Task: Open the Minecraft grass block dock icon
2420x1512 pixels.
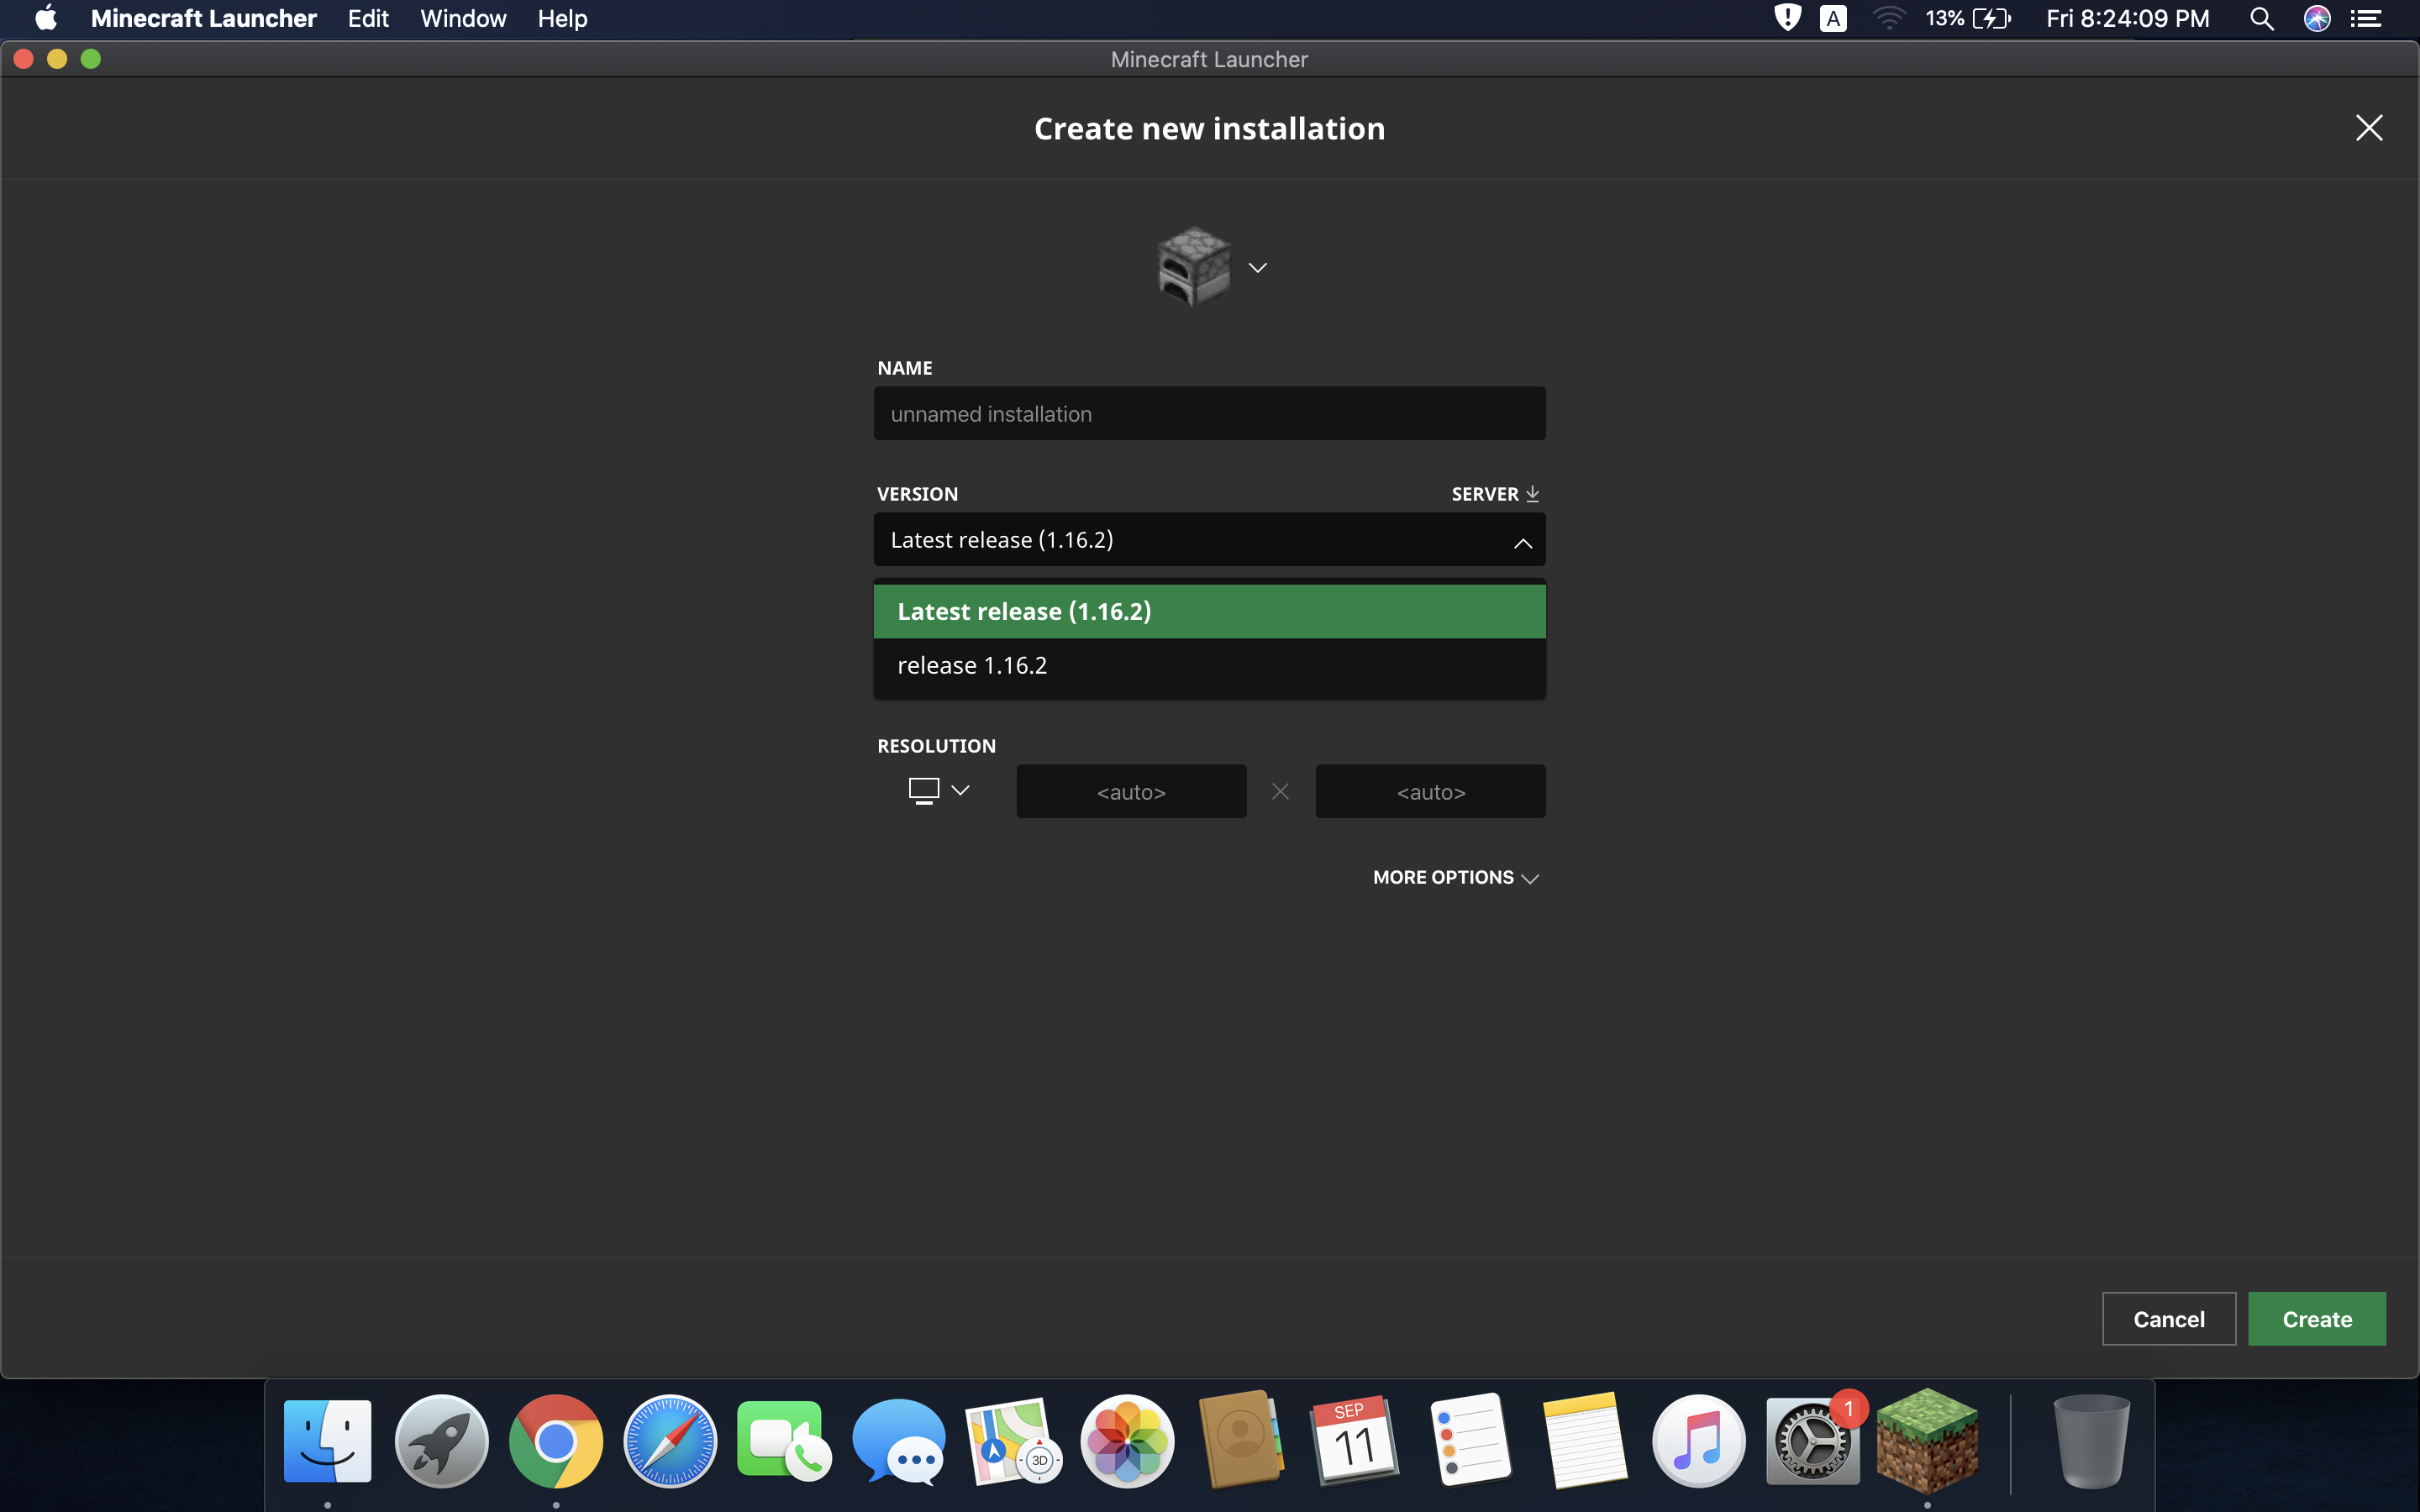Action: click(x=1926, y=1440)
